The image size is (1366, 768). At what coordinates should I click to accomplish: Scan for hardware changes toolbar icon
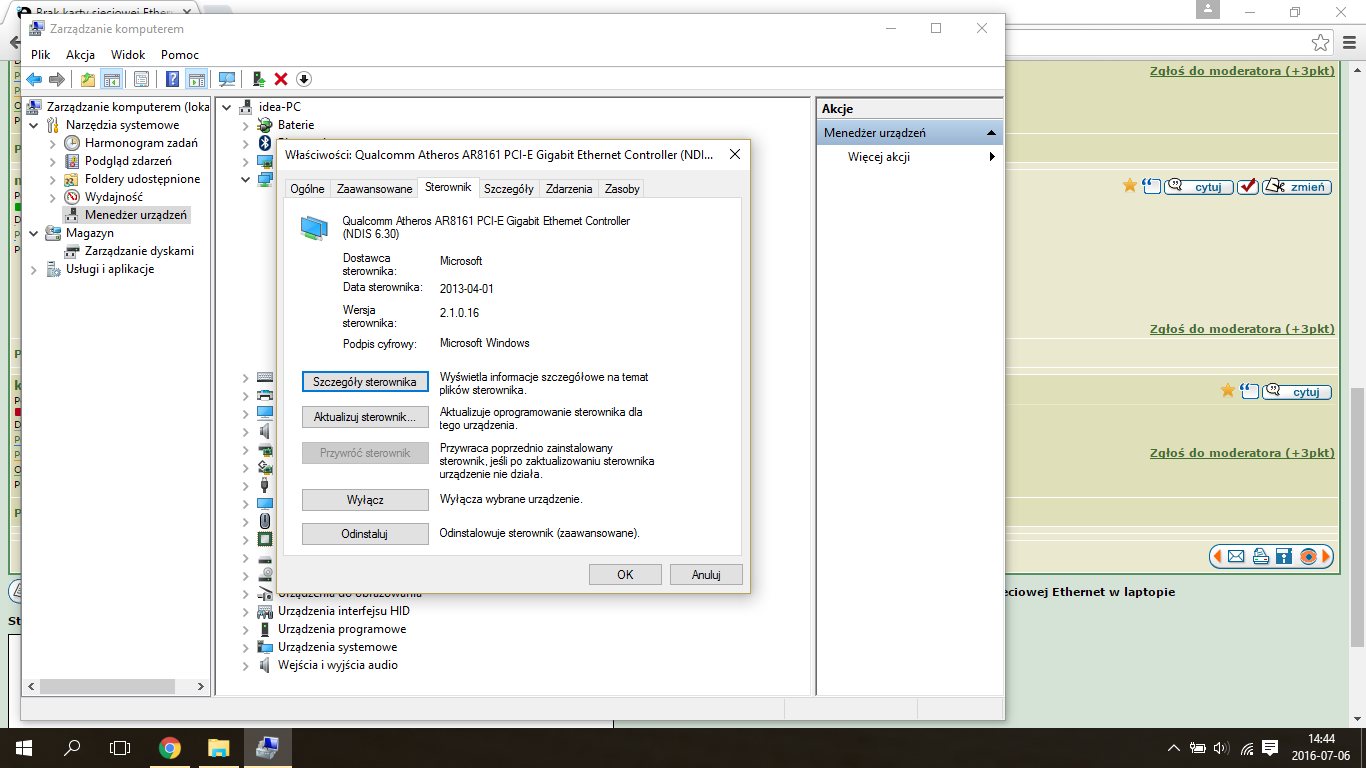(x=227, y=79)
